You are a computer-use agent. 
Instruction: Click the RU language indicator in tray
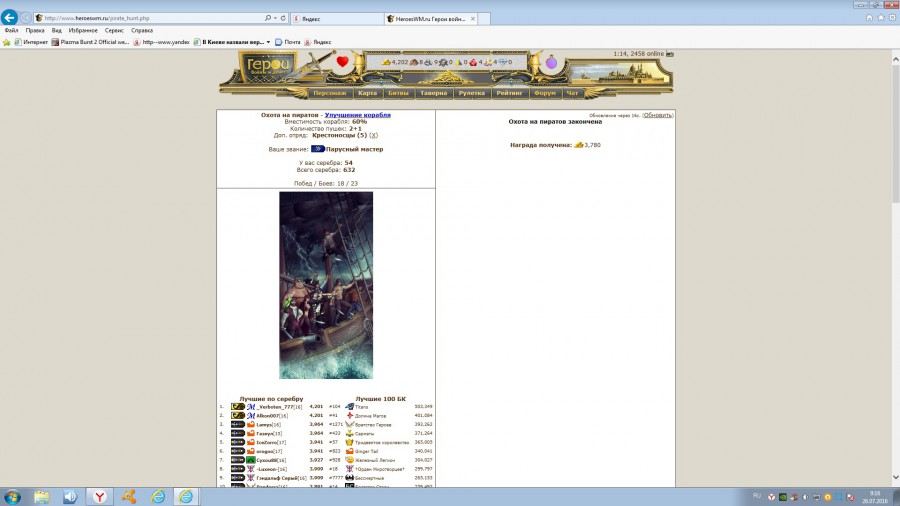[757, 496]
